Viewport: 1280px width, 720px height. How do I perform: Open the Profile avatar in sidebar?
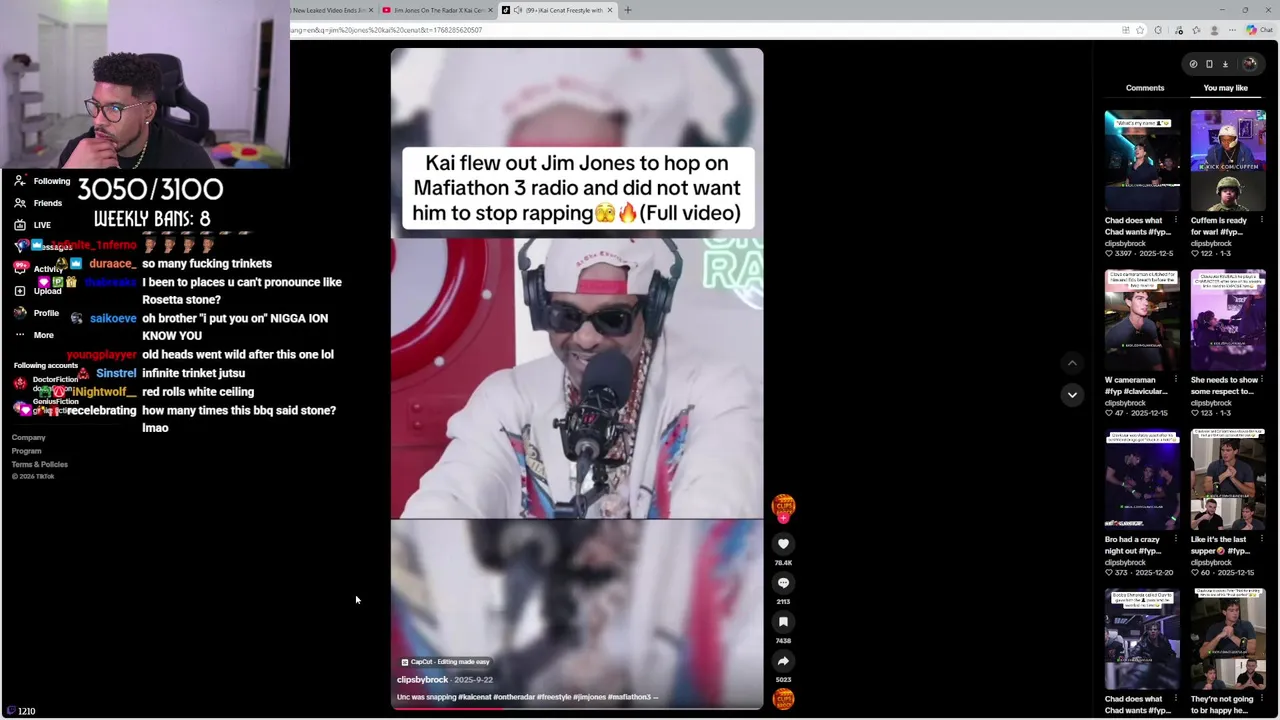coord(20,313)
